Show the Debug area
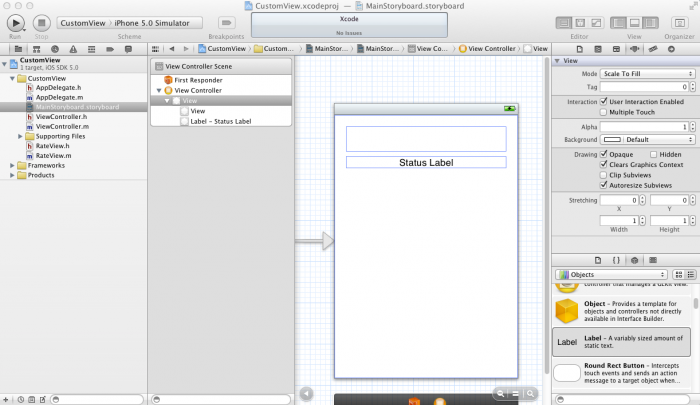This screenshot has height=405, width=700. pyautogui.click(x=634, y=23)
